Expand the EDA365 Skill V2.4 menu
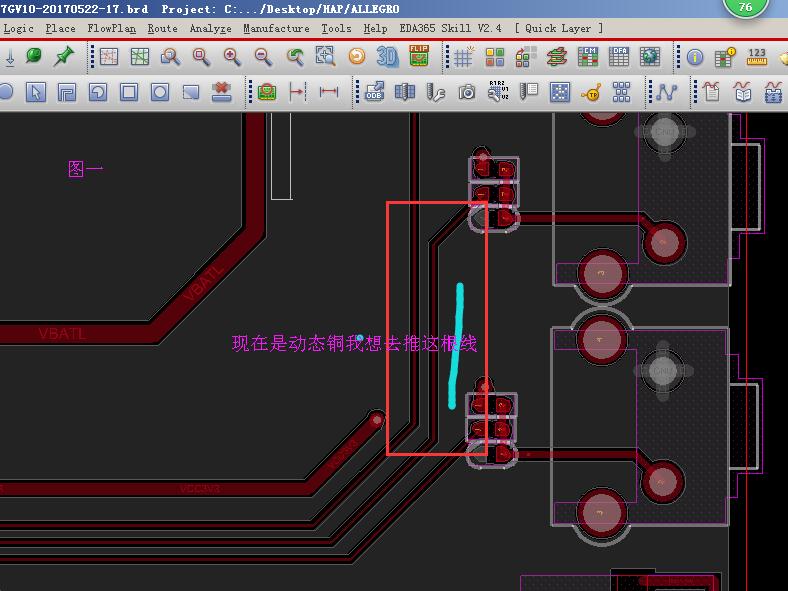Screen dimensions: 788x591 pyautogui.click(x=449, y=28)
